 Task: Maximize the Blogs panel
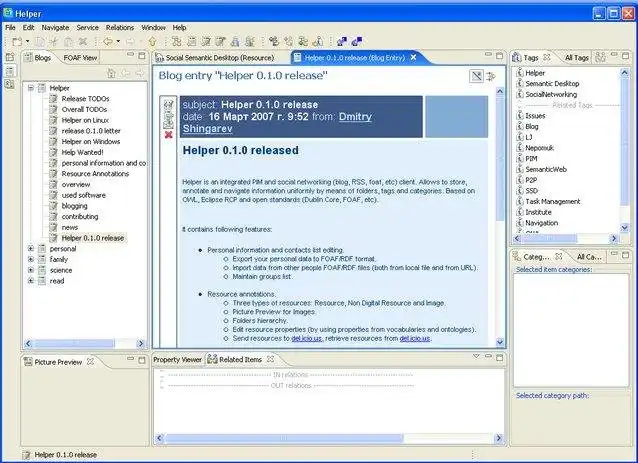(142, 55)
